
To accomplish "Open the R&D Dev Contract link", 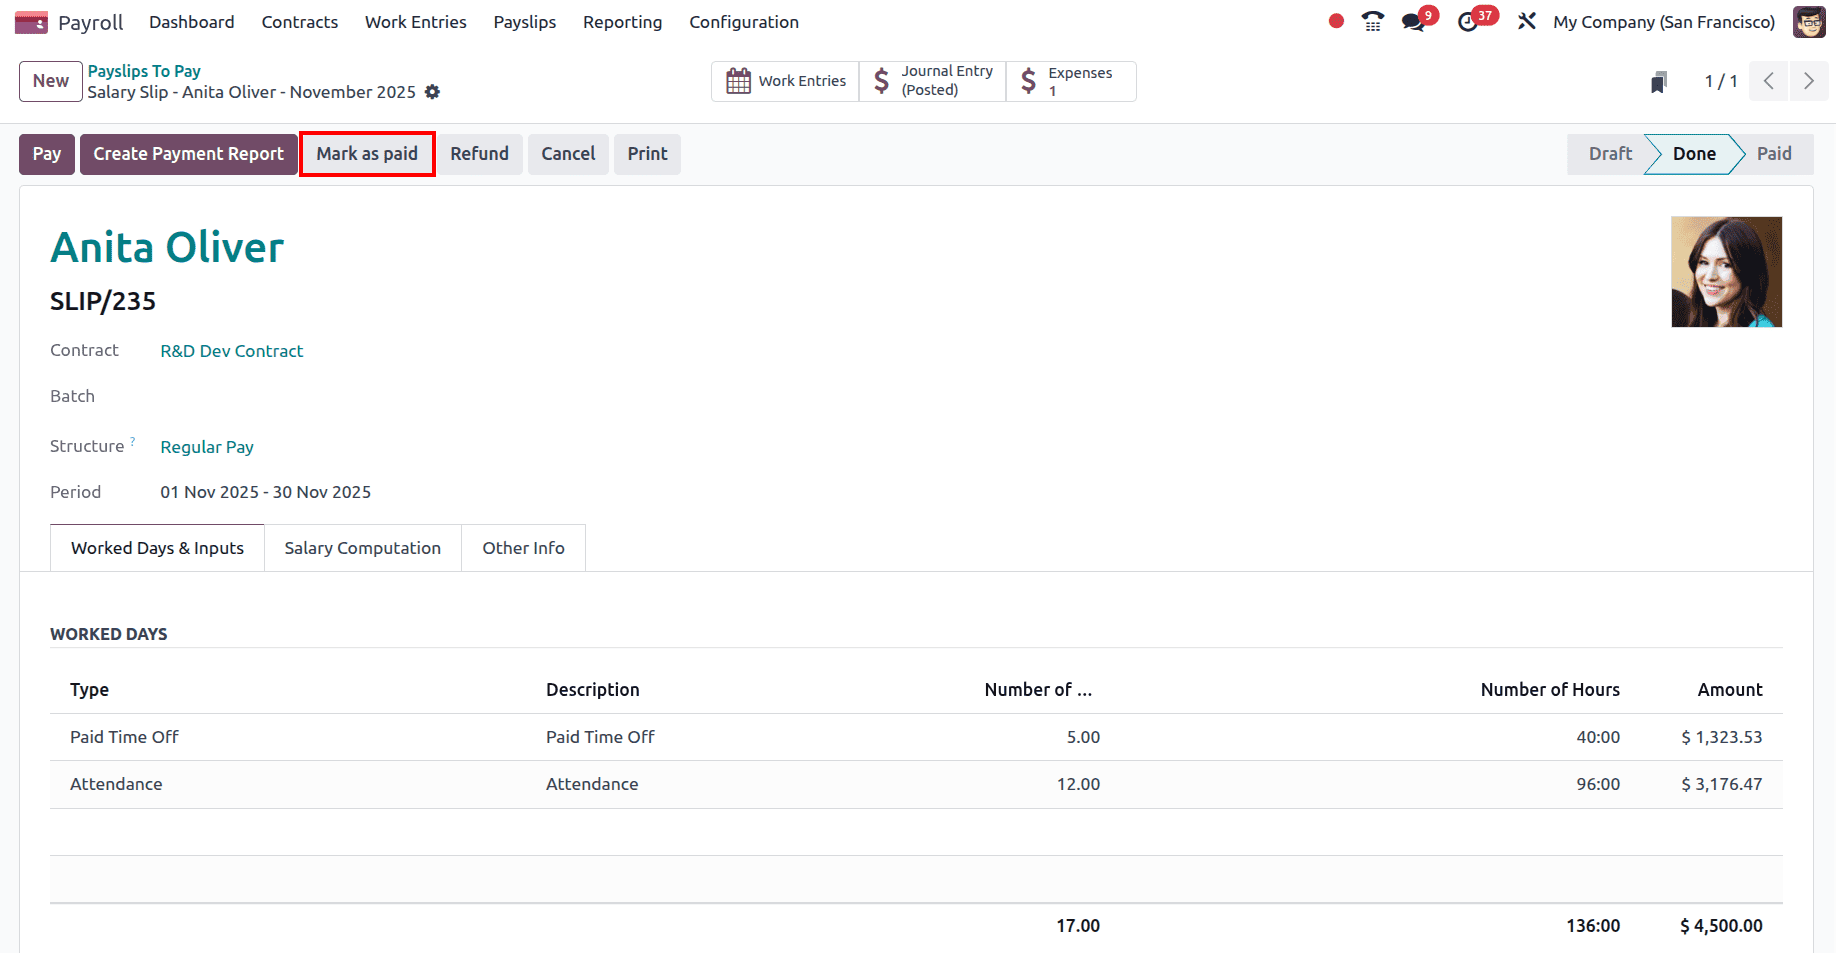I will click(x=231, y=351).
